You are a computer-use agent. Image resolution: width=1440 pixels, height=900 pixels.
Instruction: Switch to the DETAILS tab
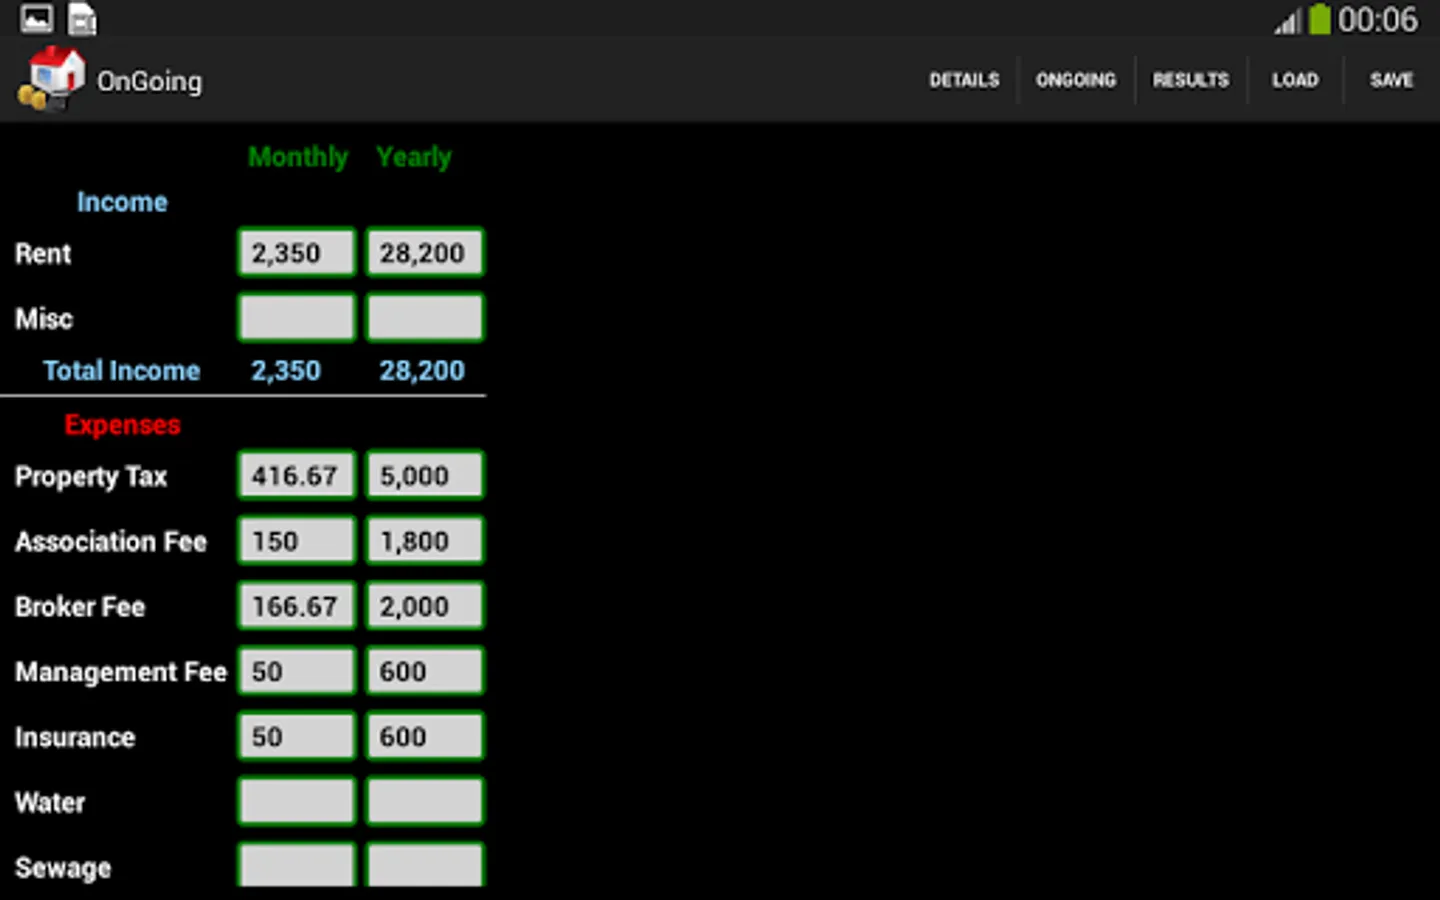[x=964, y=80]
